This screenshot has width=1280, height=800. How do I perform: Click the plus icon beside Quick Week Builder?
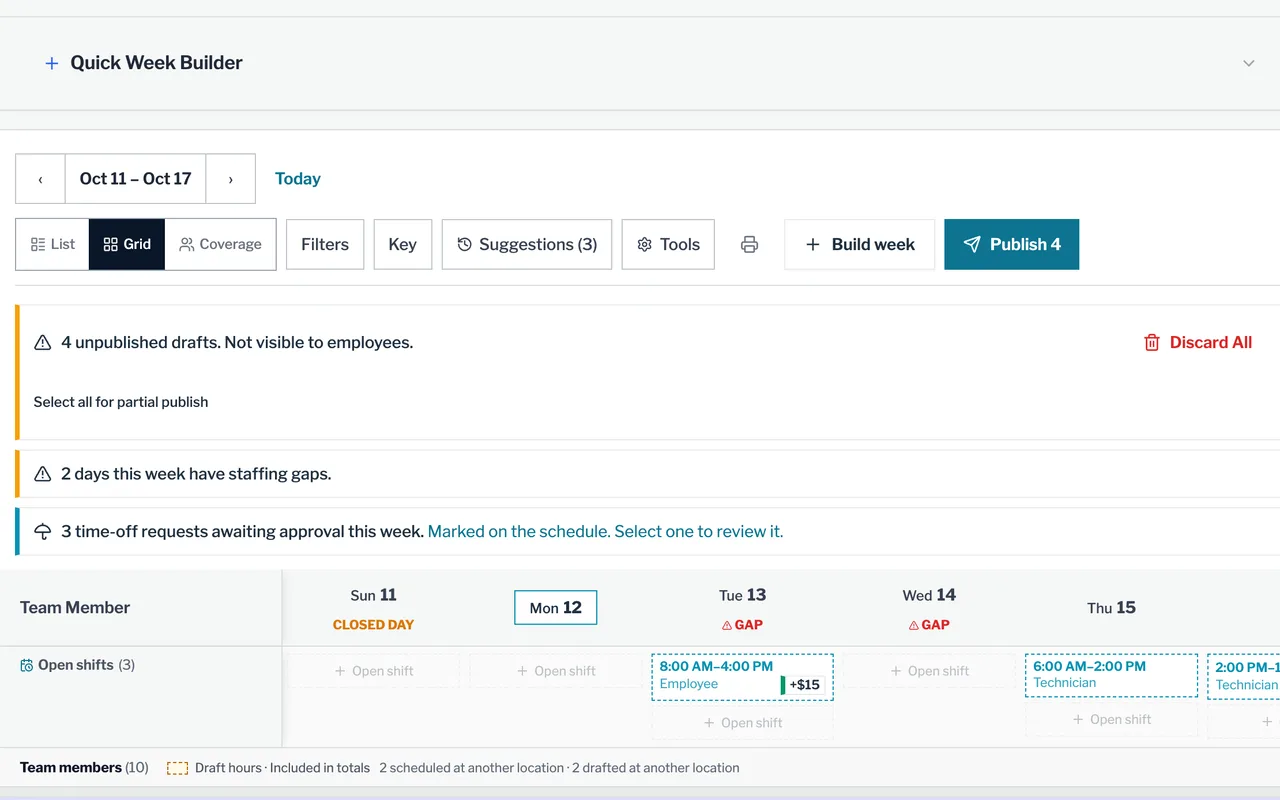(x=52, y=63)
